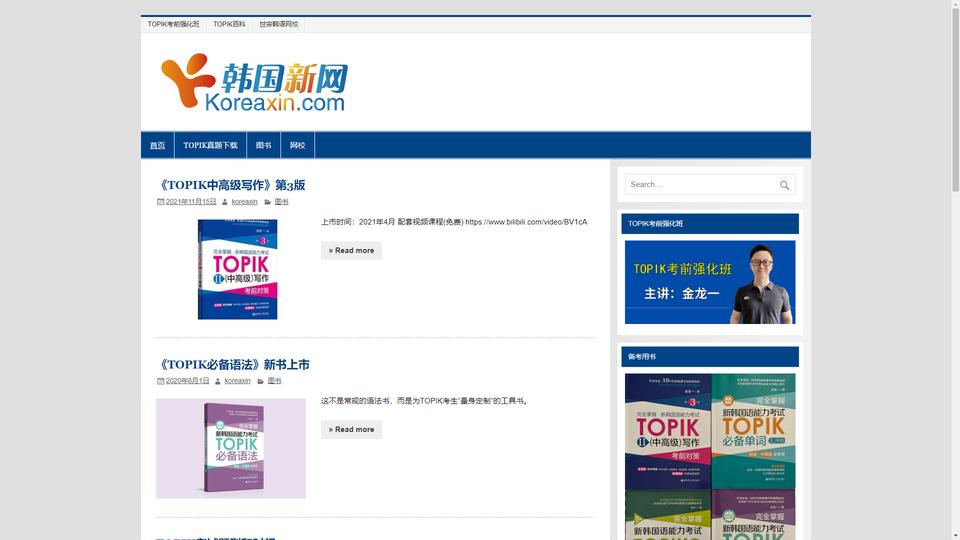The image size is (960, 540).
Task: Click excerpt text 这不是常规的语法书
Action: pos(425,401)
